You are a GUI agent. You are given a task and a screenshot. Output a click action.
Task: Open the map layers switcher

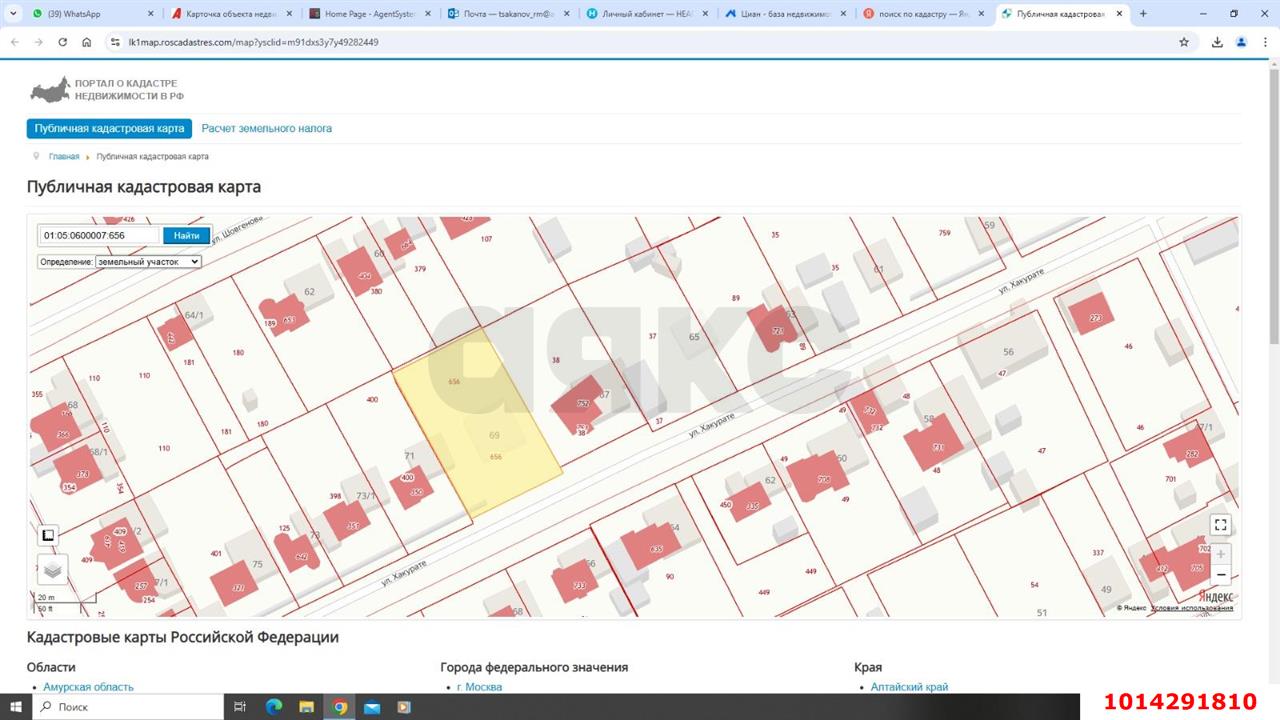click(52, 569)
